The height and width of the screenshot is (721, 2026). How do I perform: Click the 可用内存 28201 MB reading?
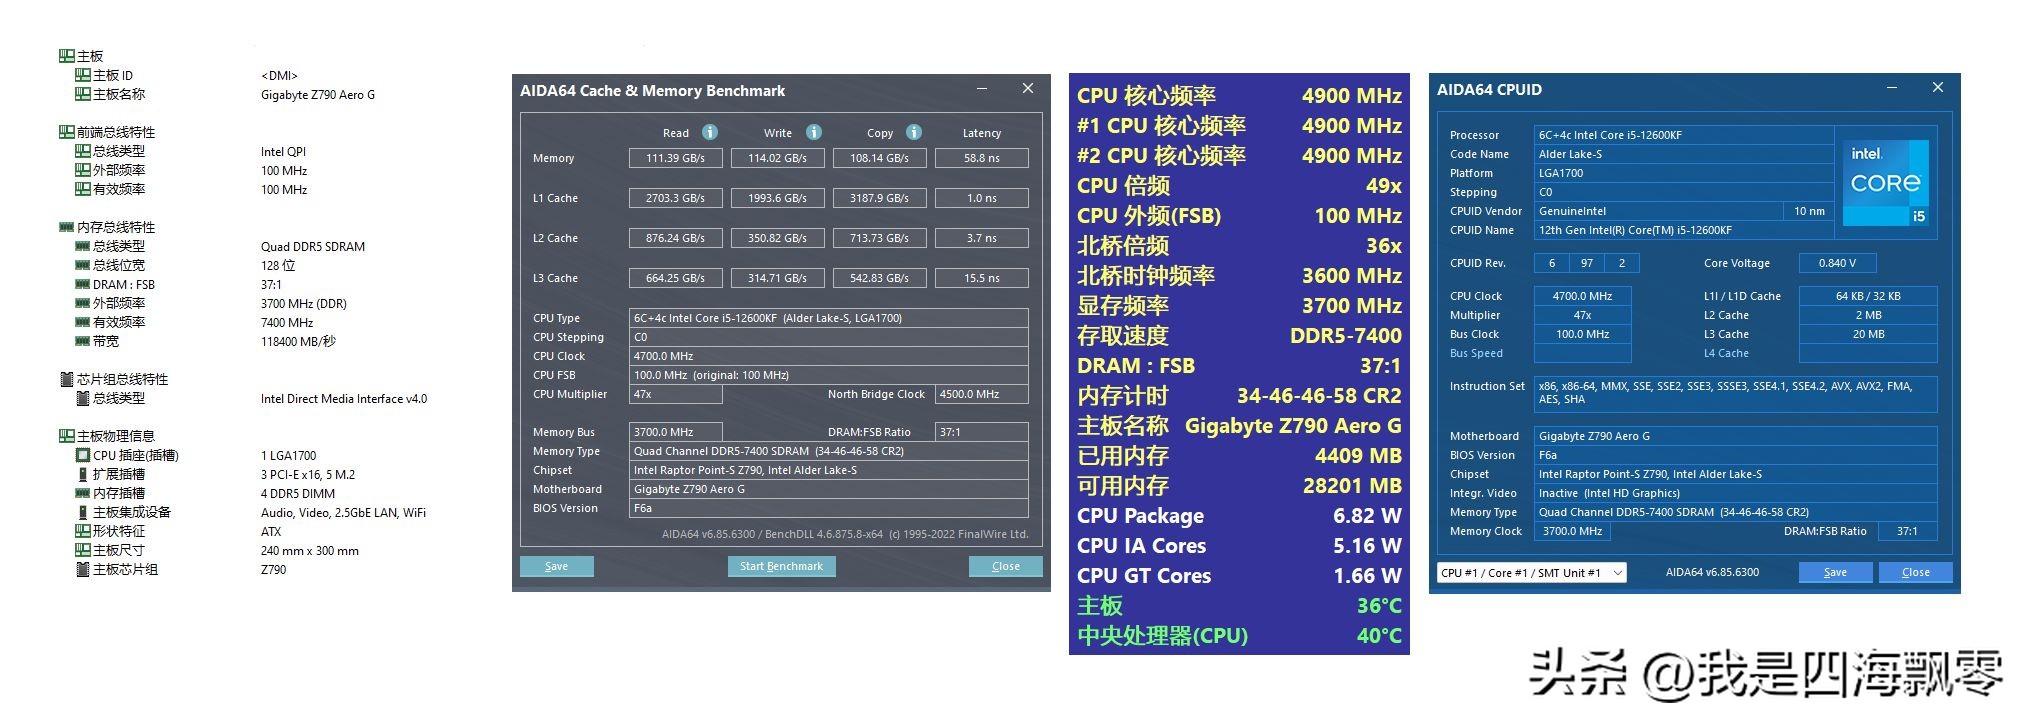1352,485
